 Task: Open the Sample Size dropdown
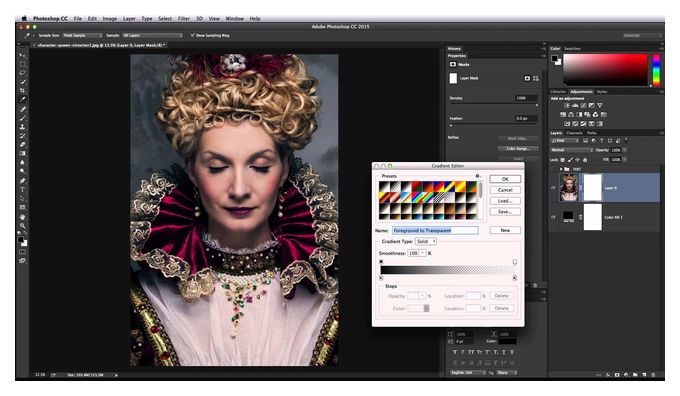click(x=82, y=35)
